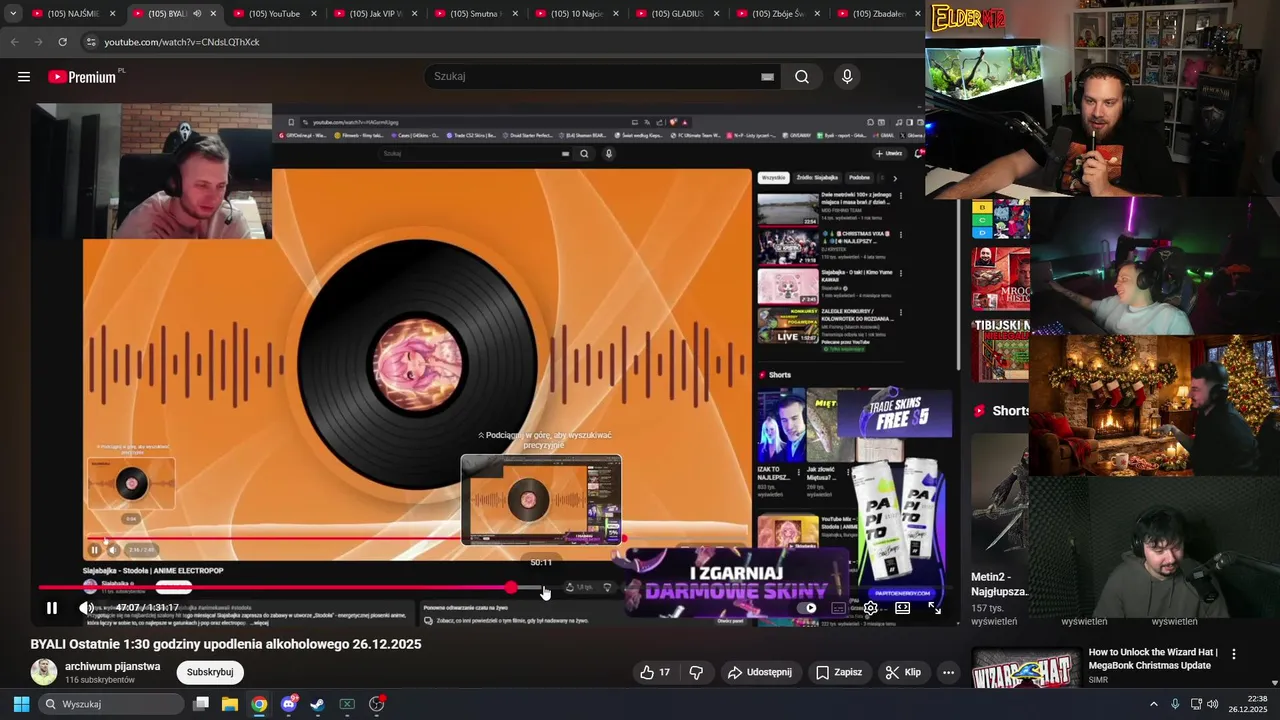
Task: Click Windows taskbar Wyszukaj search box
Action: point(110,704)
